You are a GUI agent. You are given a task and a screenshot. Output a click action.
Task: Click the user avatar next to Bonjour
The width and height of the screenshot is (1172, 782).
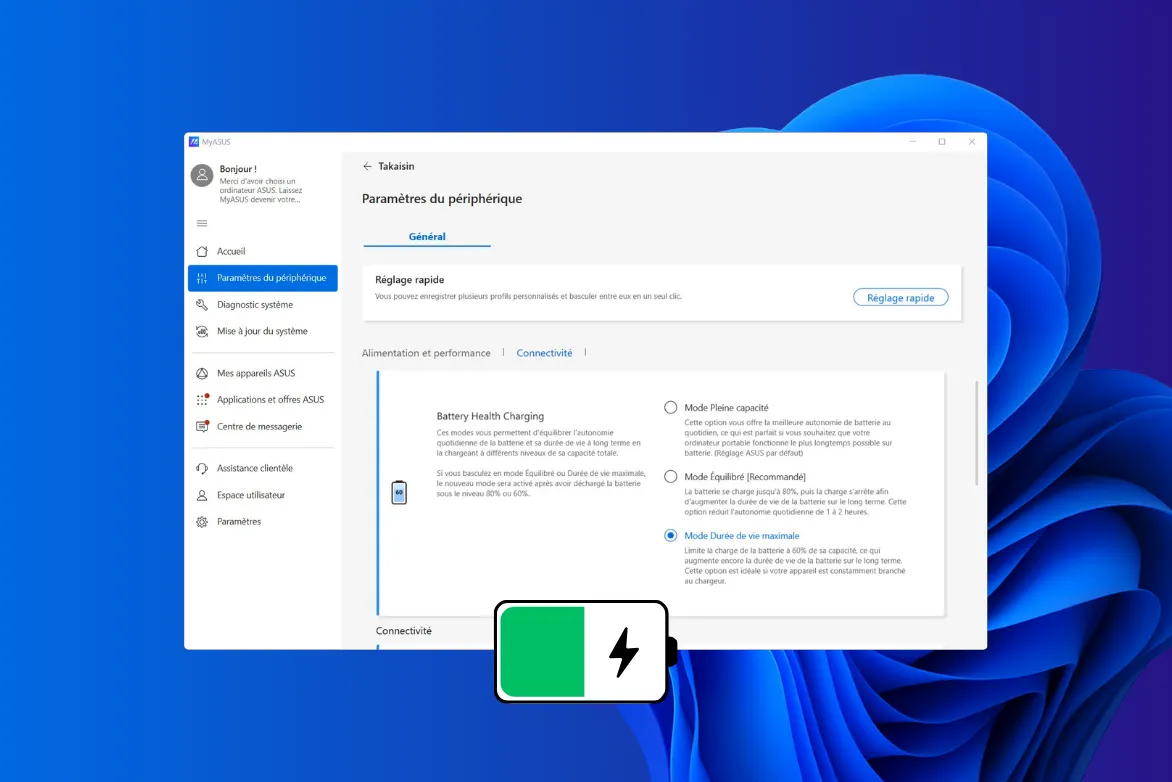pyautogui.click(x=202, y=176)
